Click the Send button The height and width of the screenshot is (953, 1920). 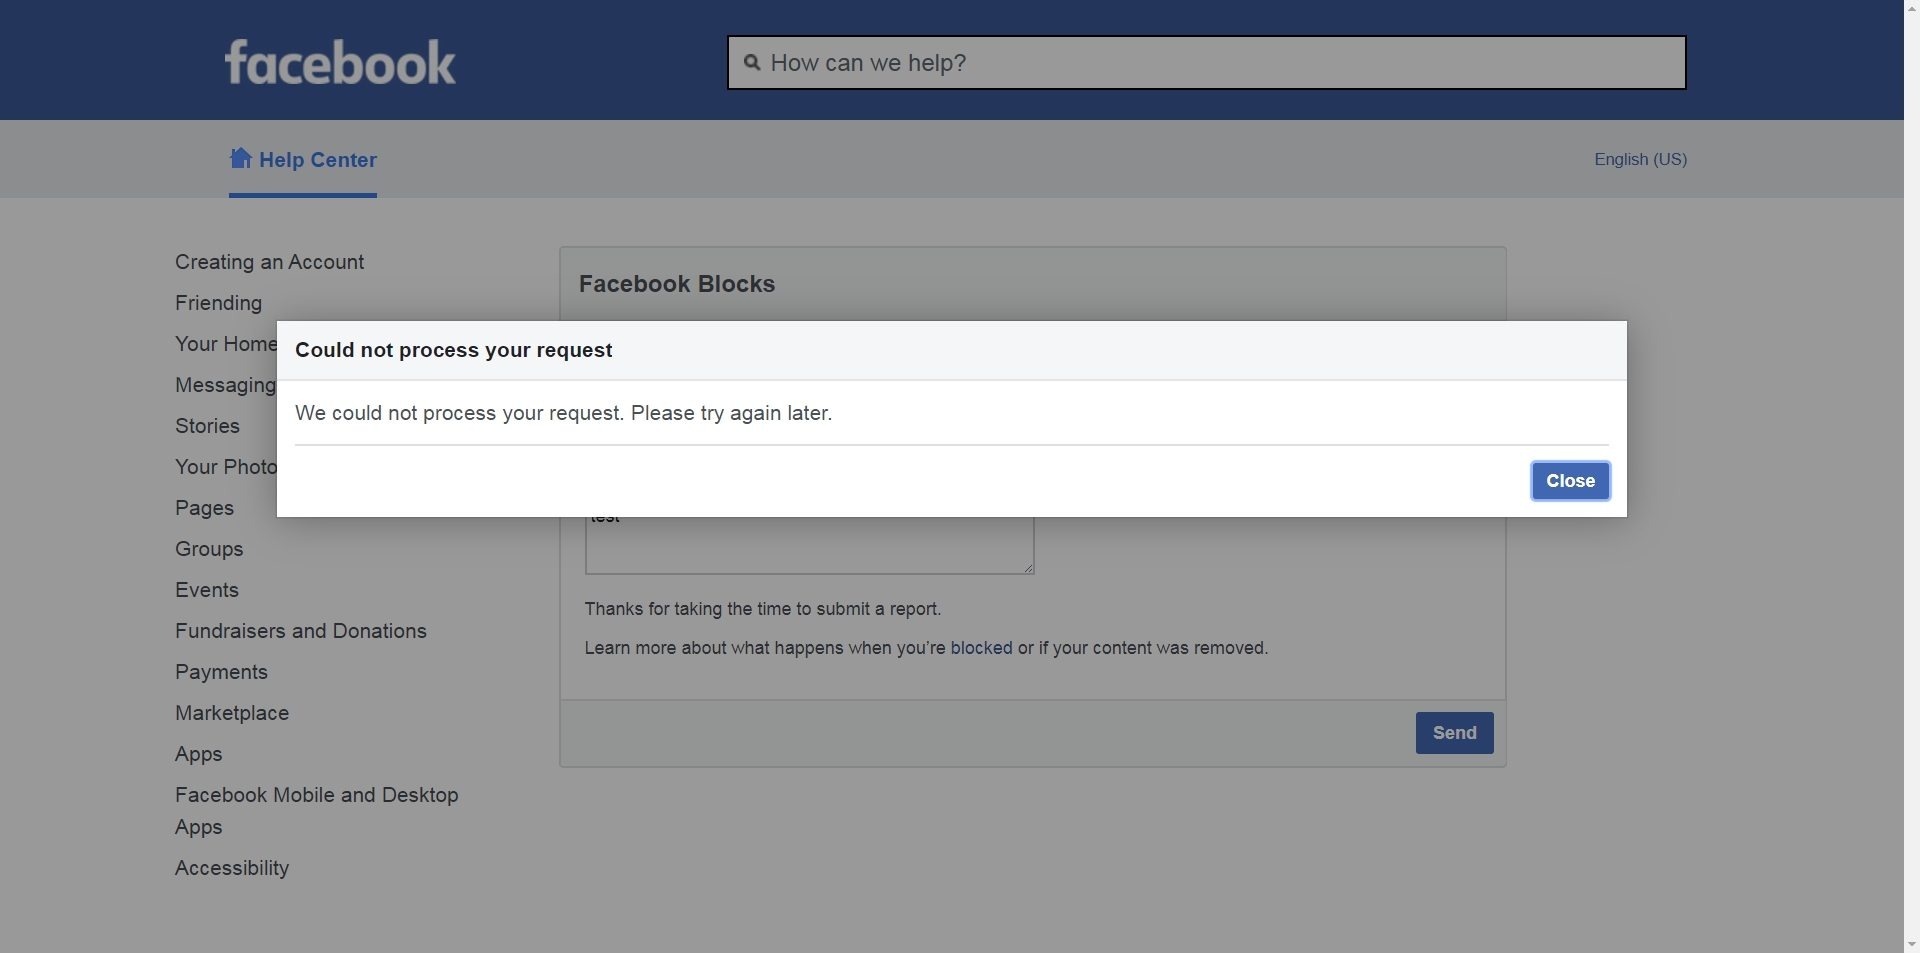[1454, 733]
